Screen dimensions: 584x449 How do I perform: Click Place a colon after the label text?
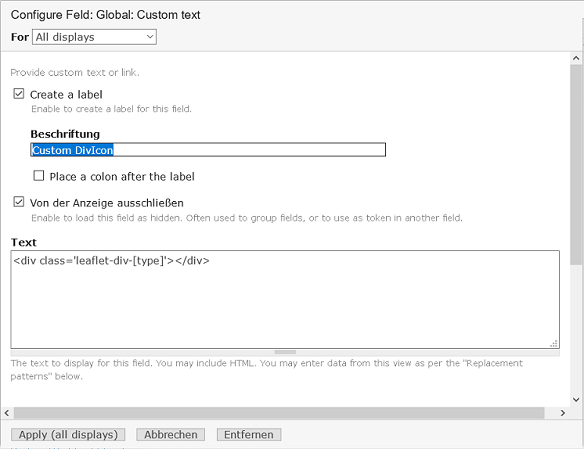point(122,176)
